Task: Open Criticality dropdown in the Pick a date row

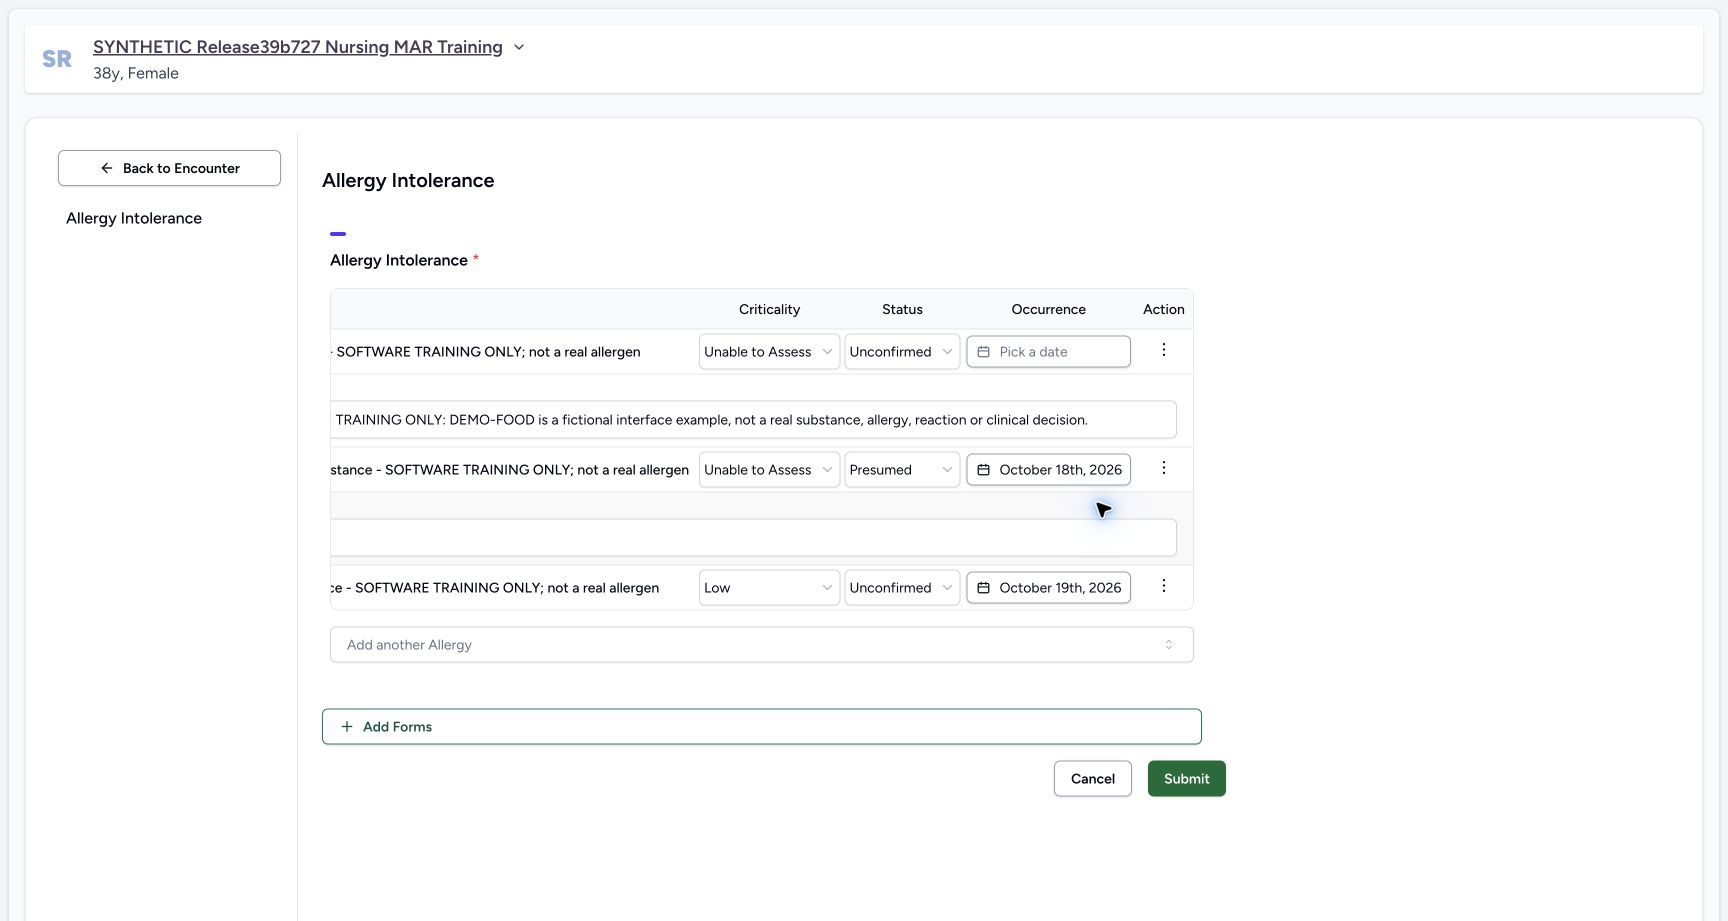Action: [769, 352]
